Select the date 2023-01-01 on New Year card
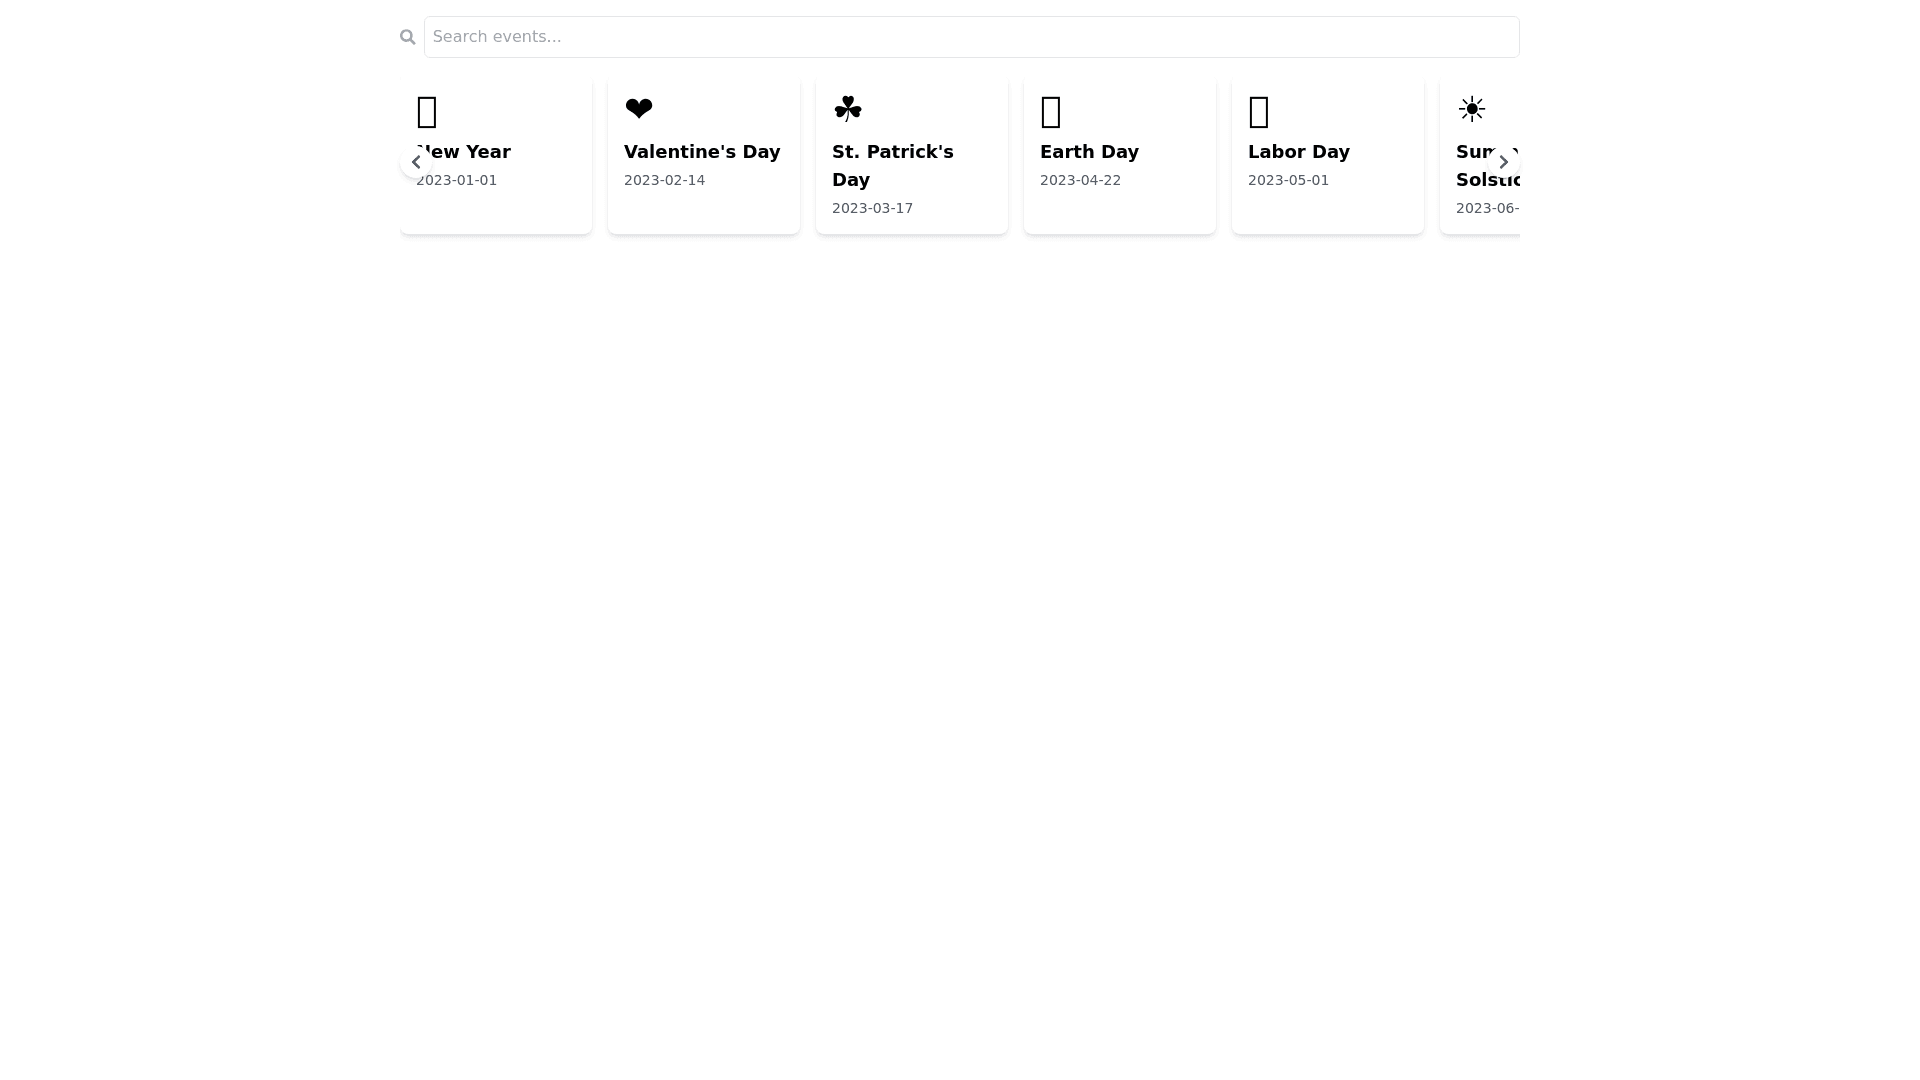This screenshot has width=1920, height=1080. pyautogui.click(x=456, y=180)
